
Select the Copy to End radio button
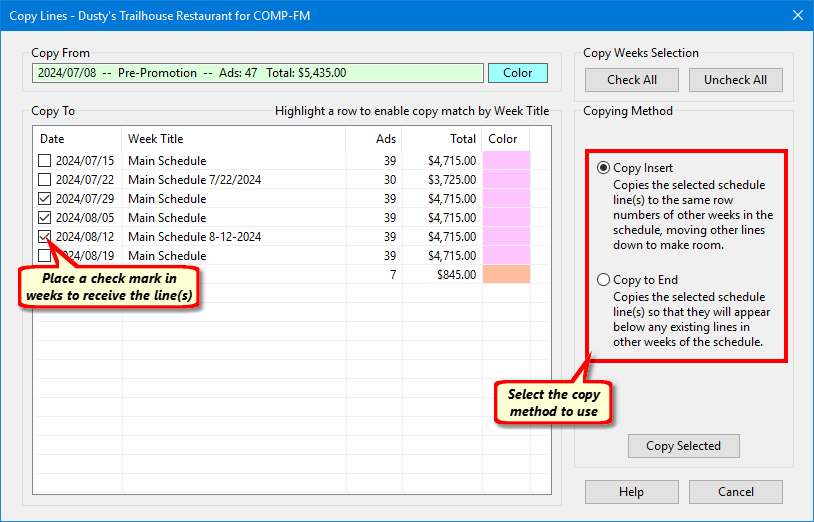coord(603,280)
